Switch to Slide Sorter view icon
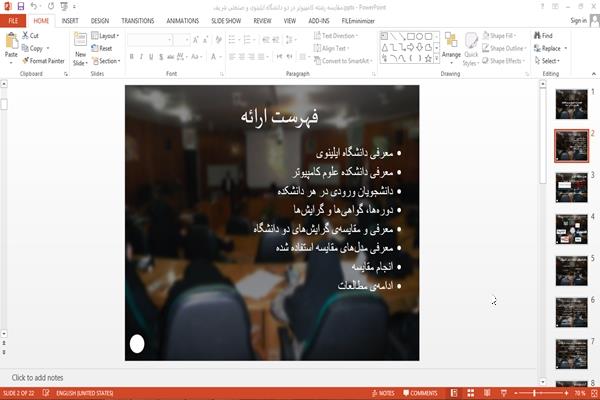This screenshot has height=400, width=600. coord(471,393)
